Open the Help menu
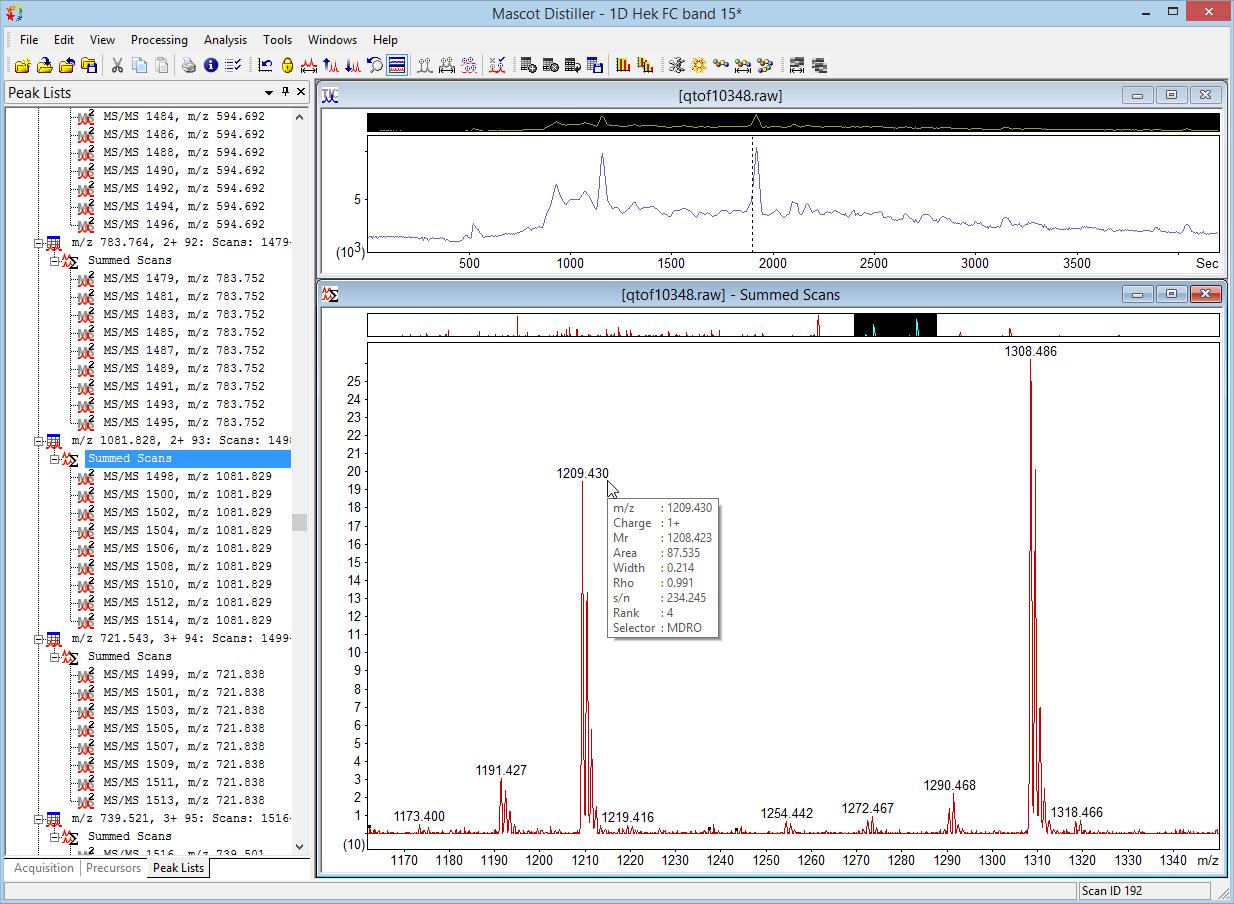Screen dimensions: 1234x904 coord(385,40)
